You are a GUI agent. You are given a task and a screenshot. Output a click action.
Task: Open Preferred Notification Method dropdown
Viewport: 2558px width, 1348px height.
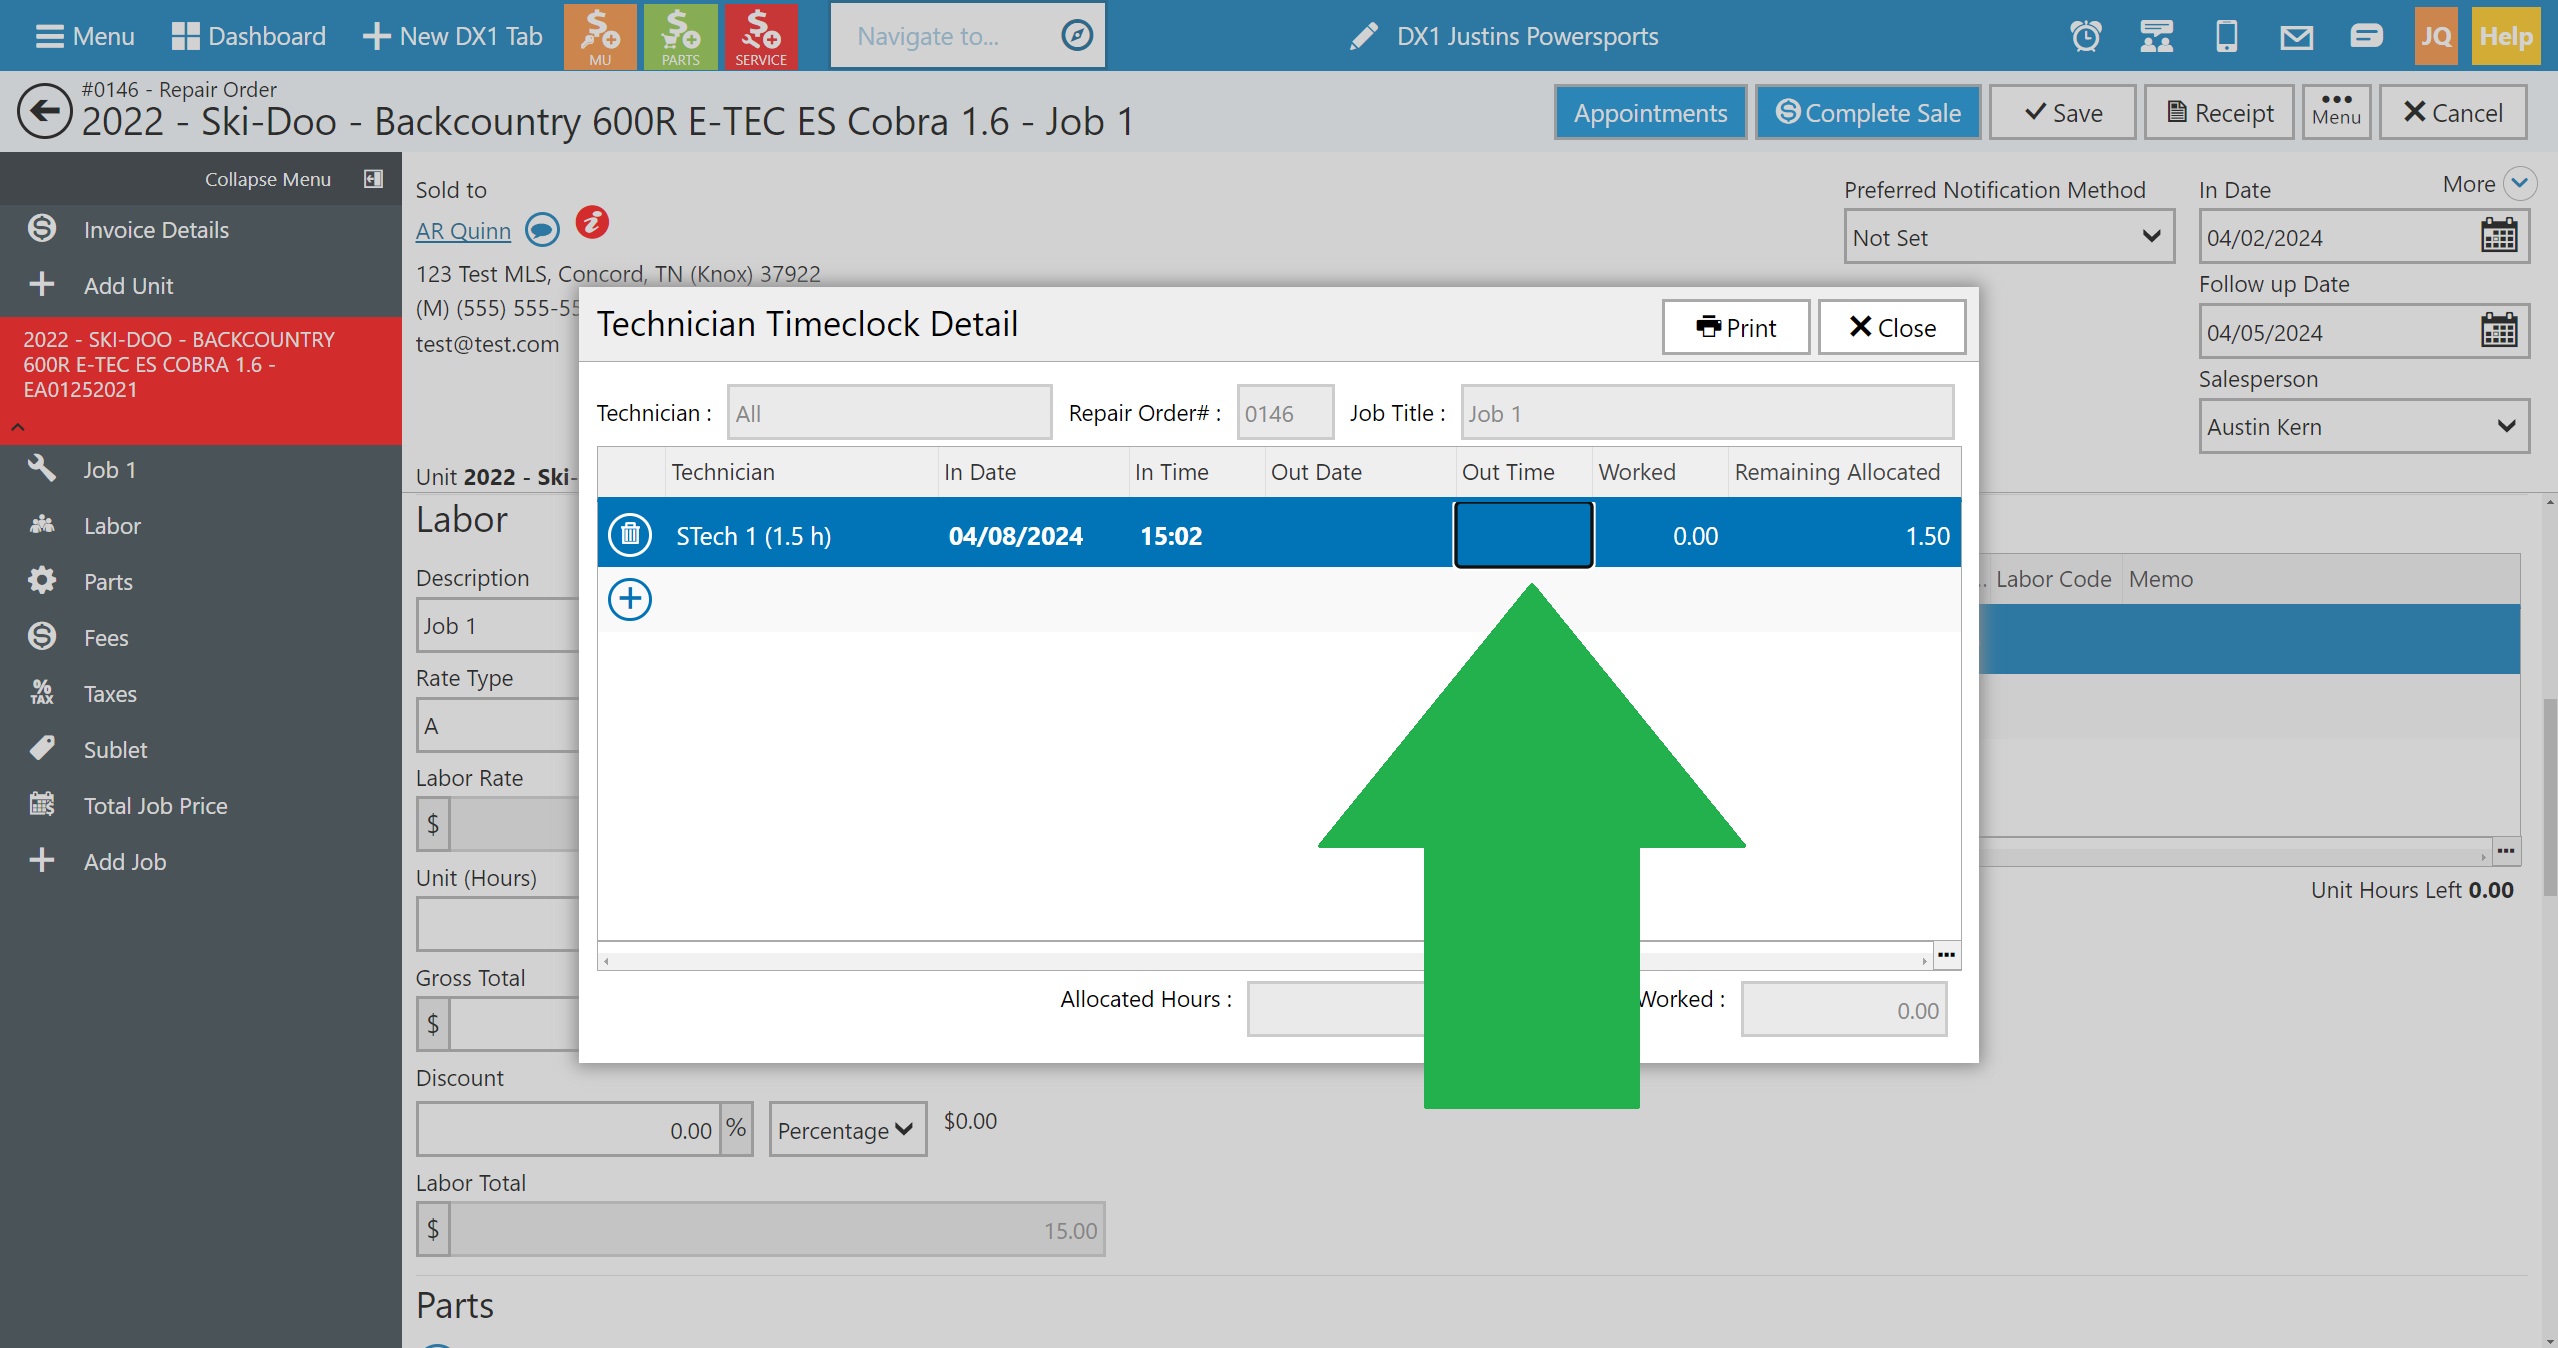2008,237
